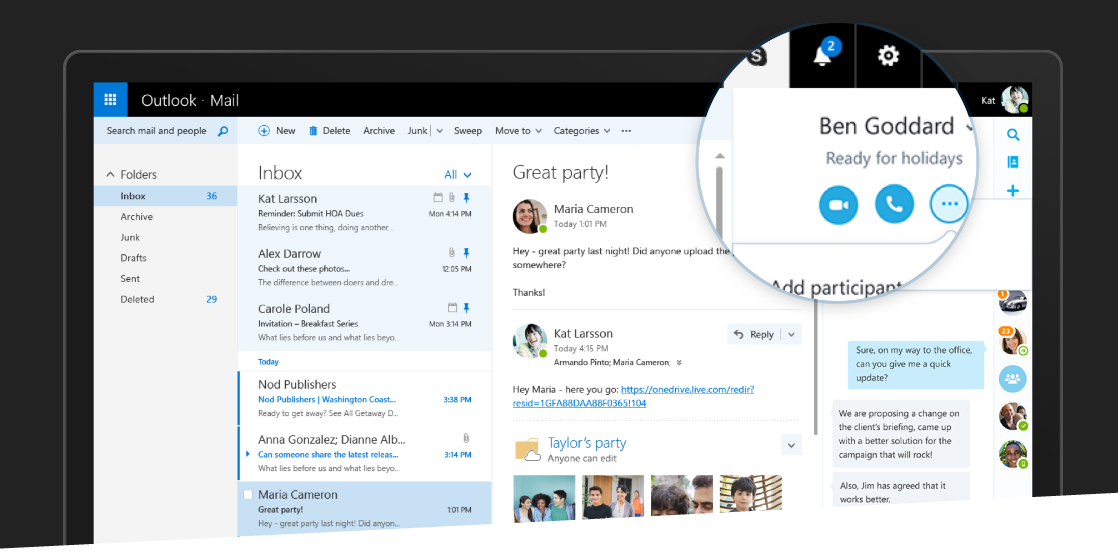Start a voice call with Ben Goddard
This screenshot has width=1118, height=557.
pos(894,205)
